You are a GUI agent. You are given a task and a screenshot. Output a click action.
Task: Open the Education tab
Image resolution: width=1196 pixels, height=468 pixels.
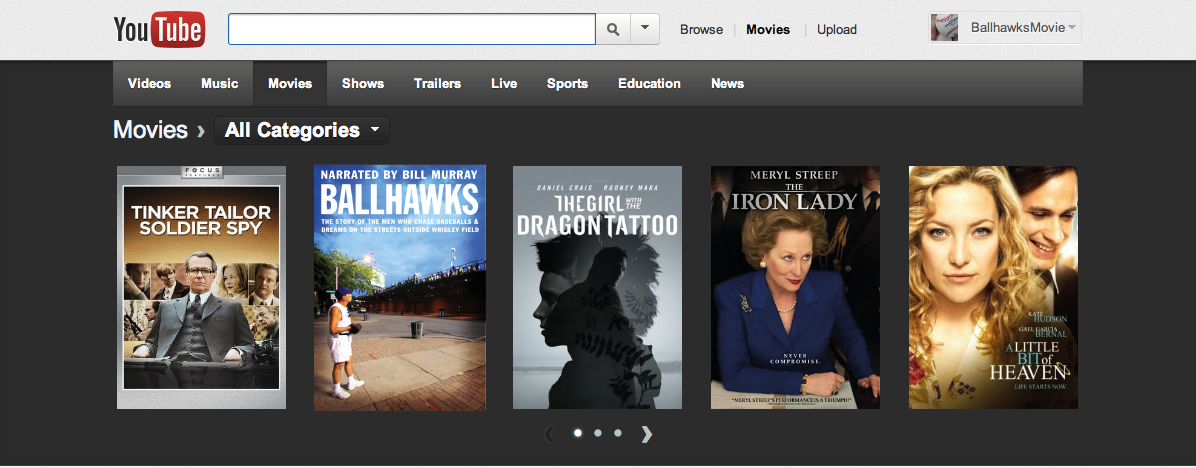tap(649, 84)
